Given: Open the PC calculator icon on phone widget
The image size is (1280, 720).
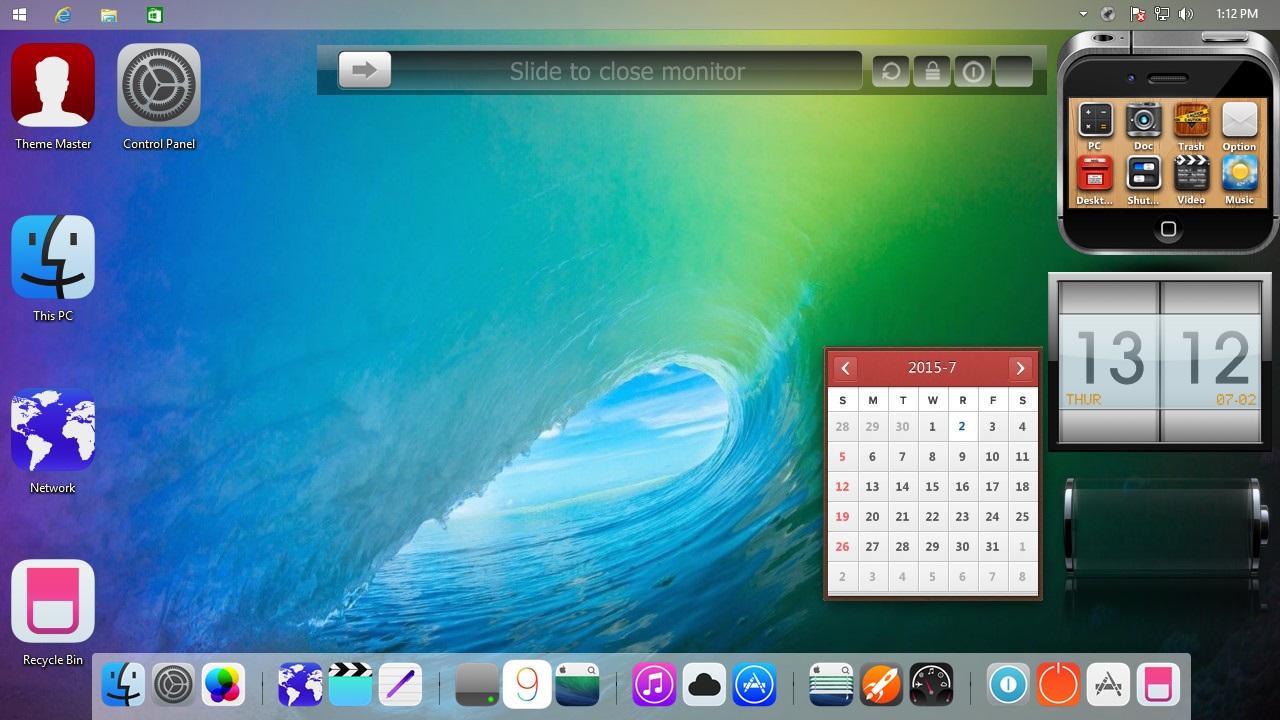Looking at the screenshot, I should pos(1095,121).
